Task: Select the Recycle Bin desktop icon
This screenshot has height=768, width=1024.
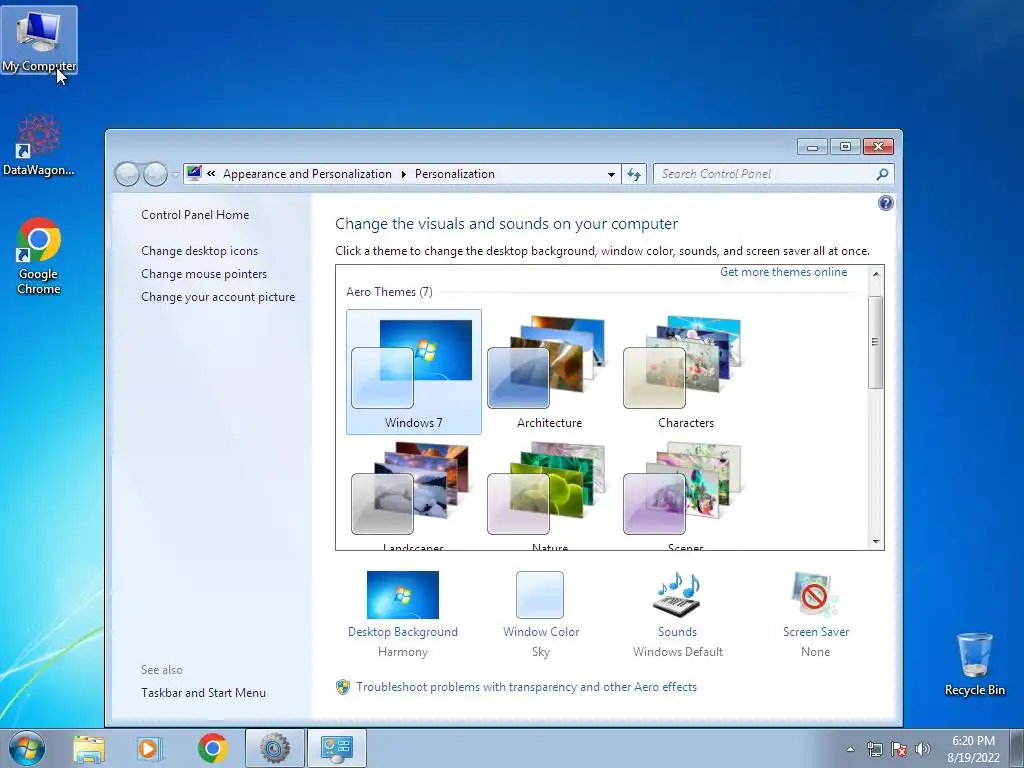Action: (x=974, y=664)
